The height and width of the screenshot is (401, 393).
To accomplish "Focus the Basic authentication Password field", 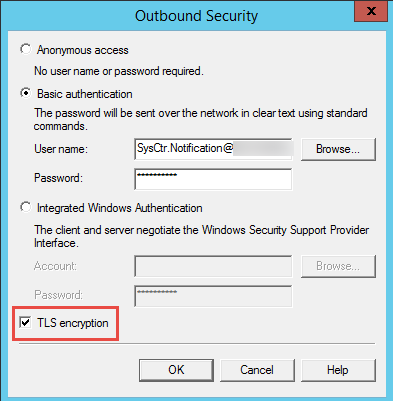I will click(213, 179).
